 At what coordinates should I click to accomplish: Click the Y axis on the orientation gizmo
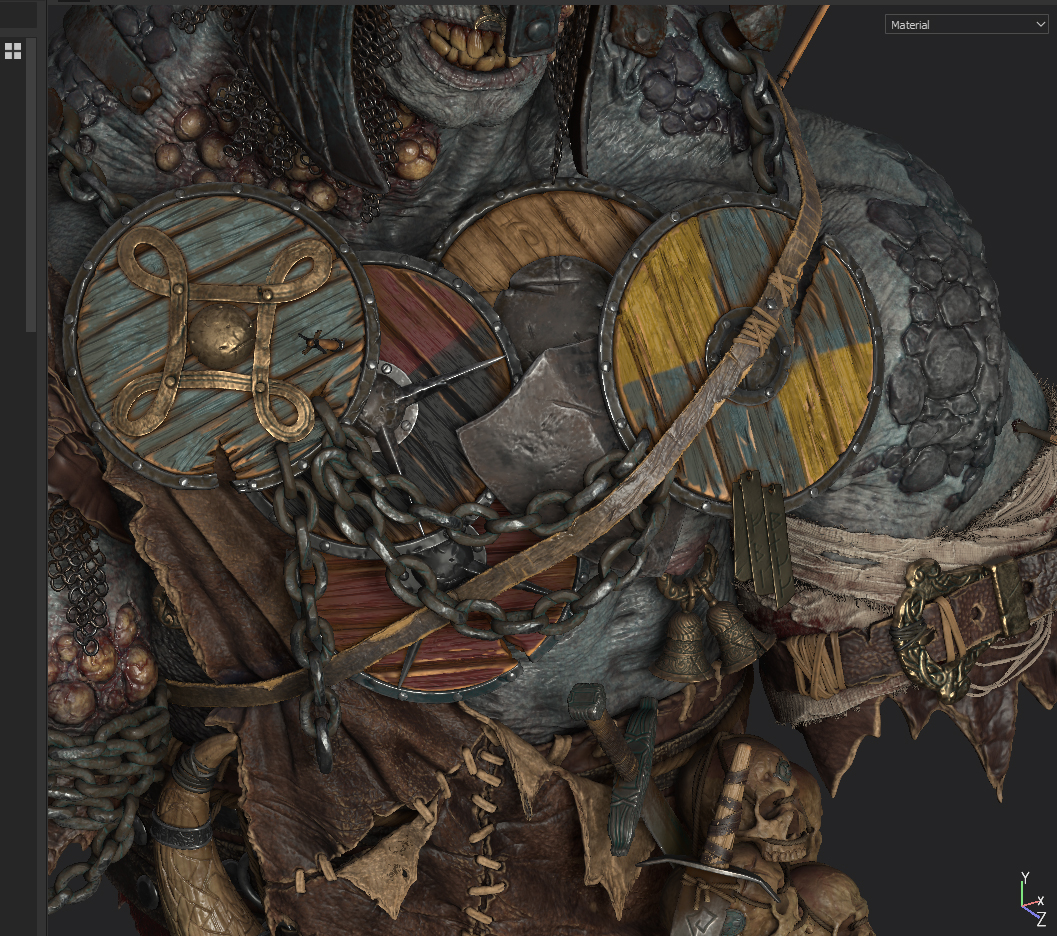click(x=1024, y=879)
